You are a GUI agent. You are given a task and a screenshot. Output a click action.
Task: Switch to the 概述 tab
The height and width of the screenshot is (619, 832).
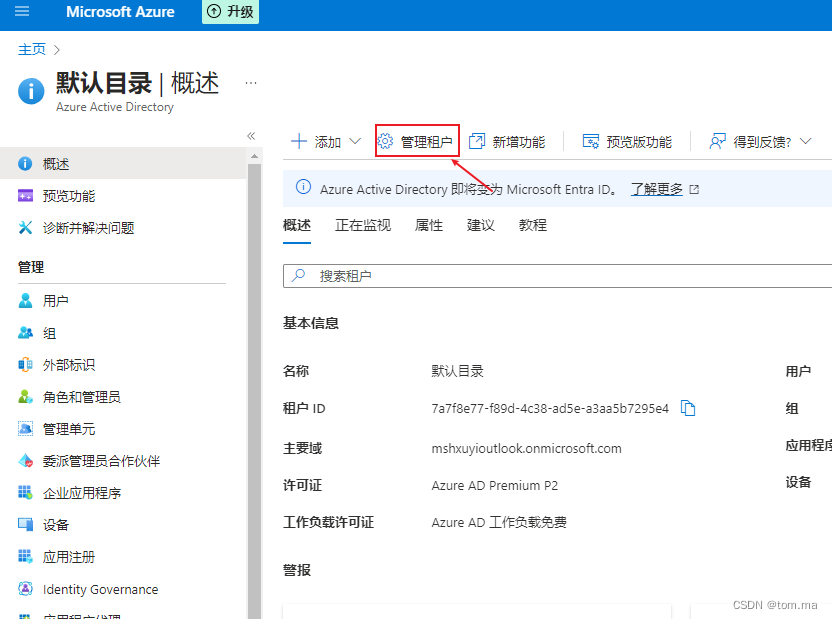(297, 225)
